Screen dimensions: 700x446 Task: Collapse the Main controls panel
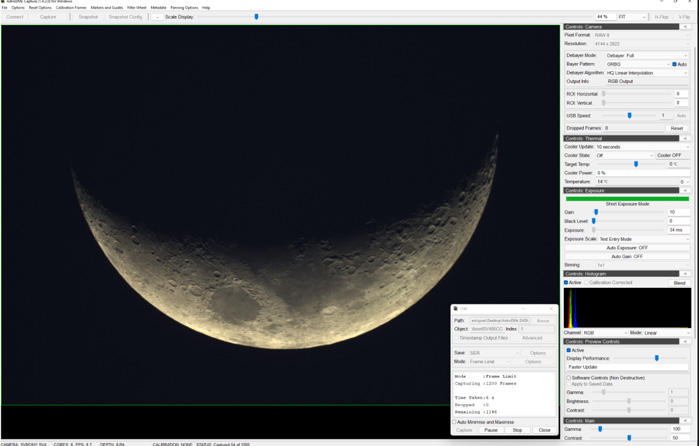point(685,421)
